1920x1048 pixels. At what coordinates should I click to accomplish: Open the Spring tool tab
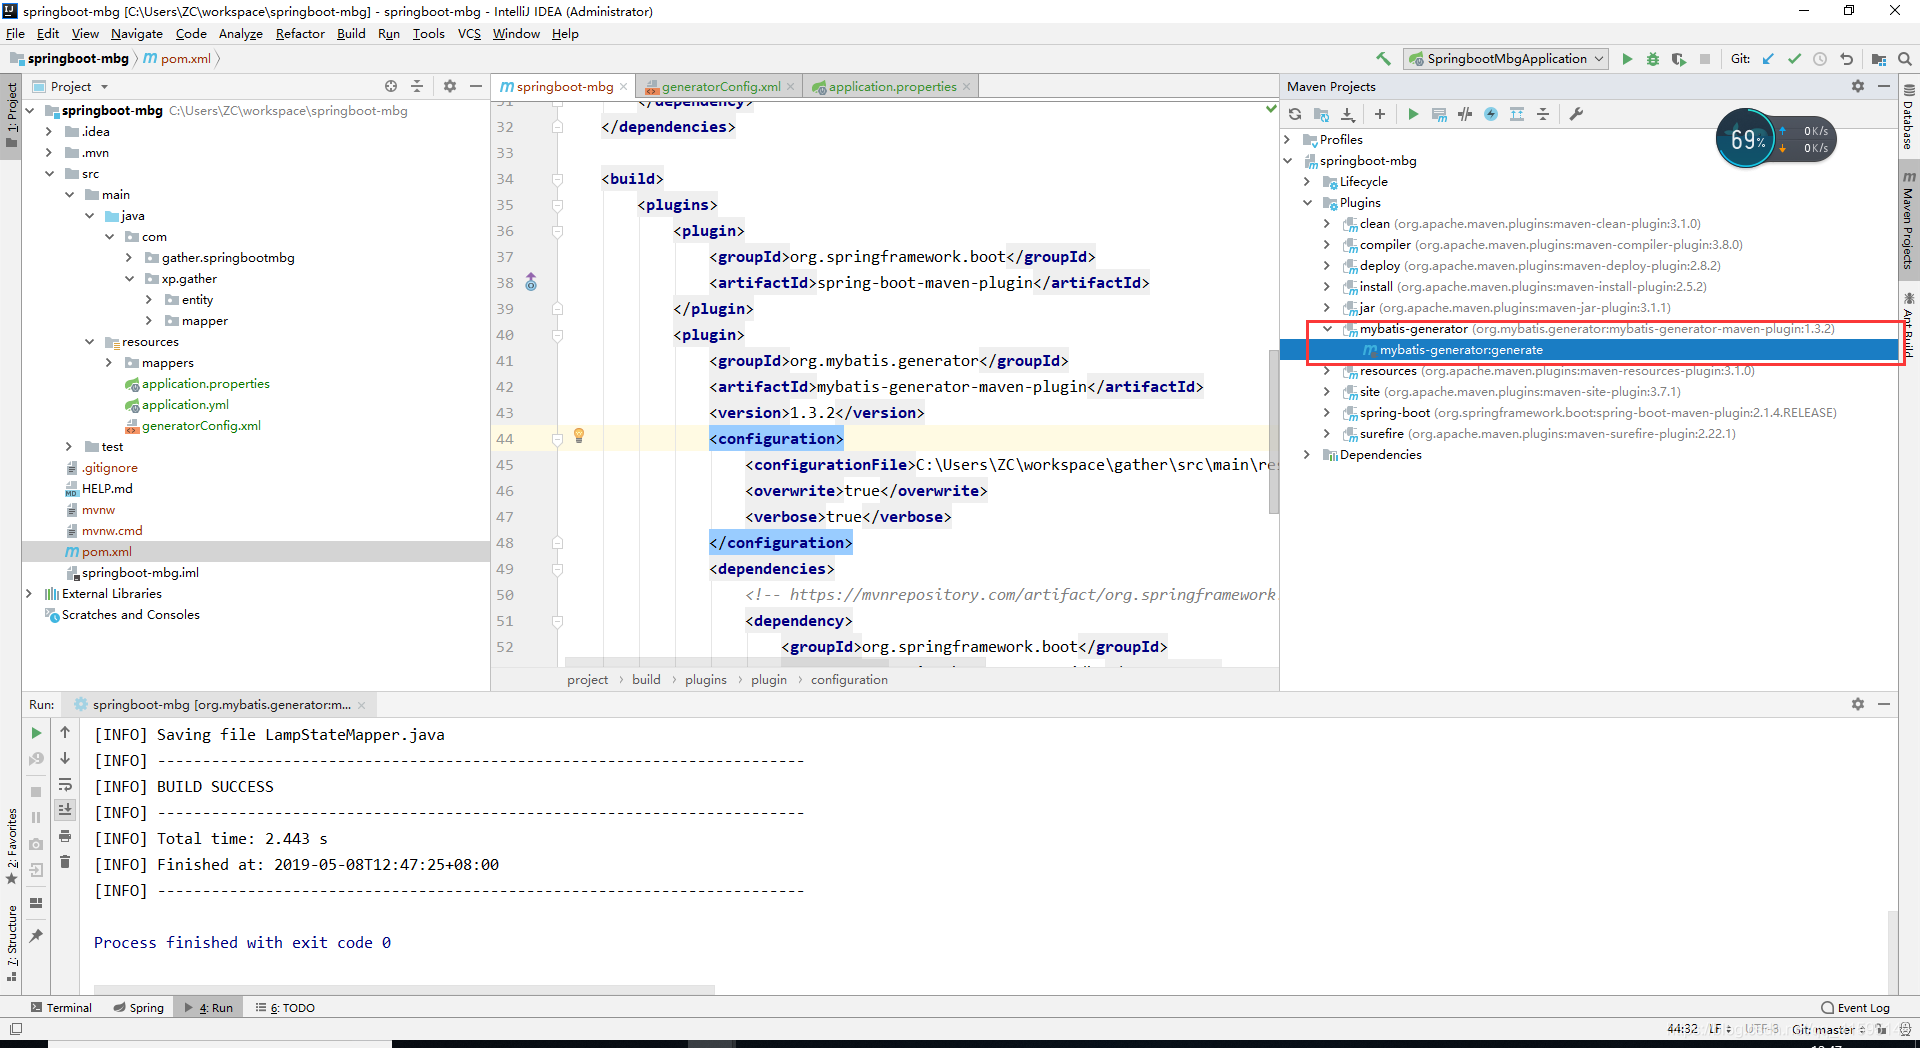[x=138, y=1008]
